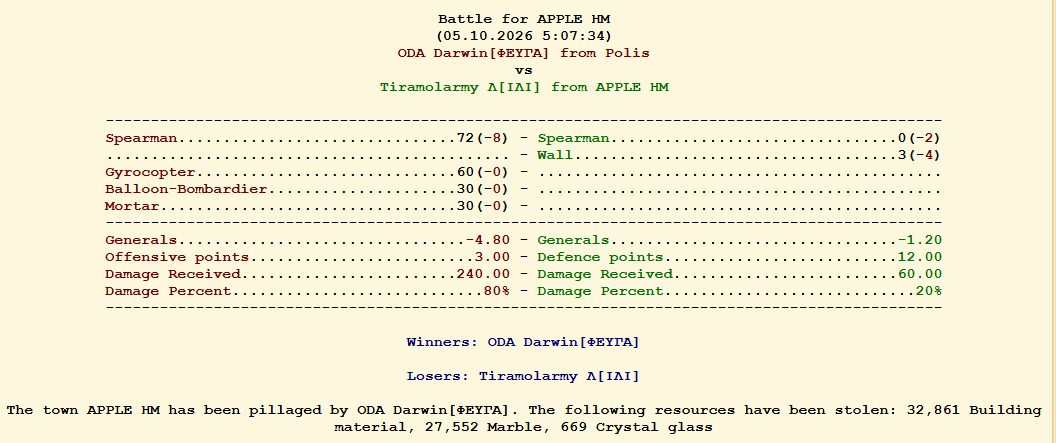Select attacker "ODA Darwin[ΦΕΥΓΑ] from Polis" line
1056x443 pixels.
tap(523, 53)
